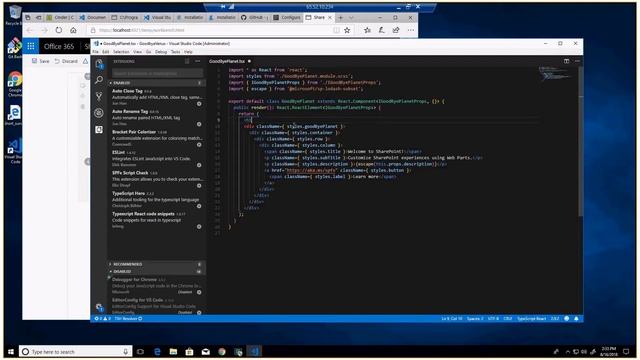Change indentation via Spaces: 2 status item

click(475, 318)
